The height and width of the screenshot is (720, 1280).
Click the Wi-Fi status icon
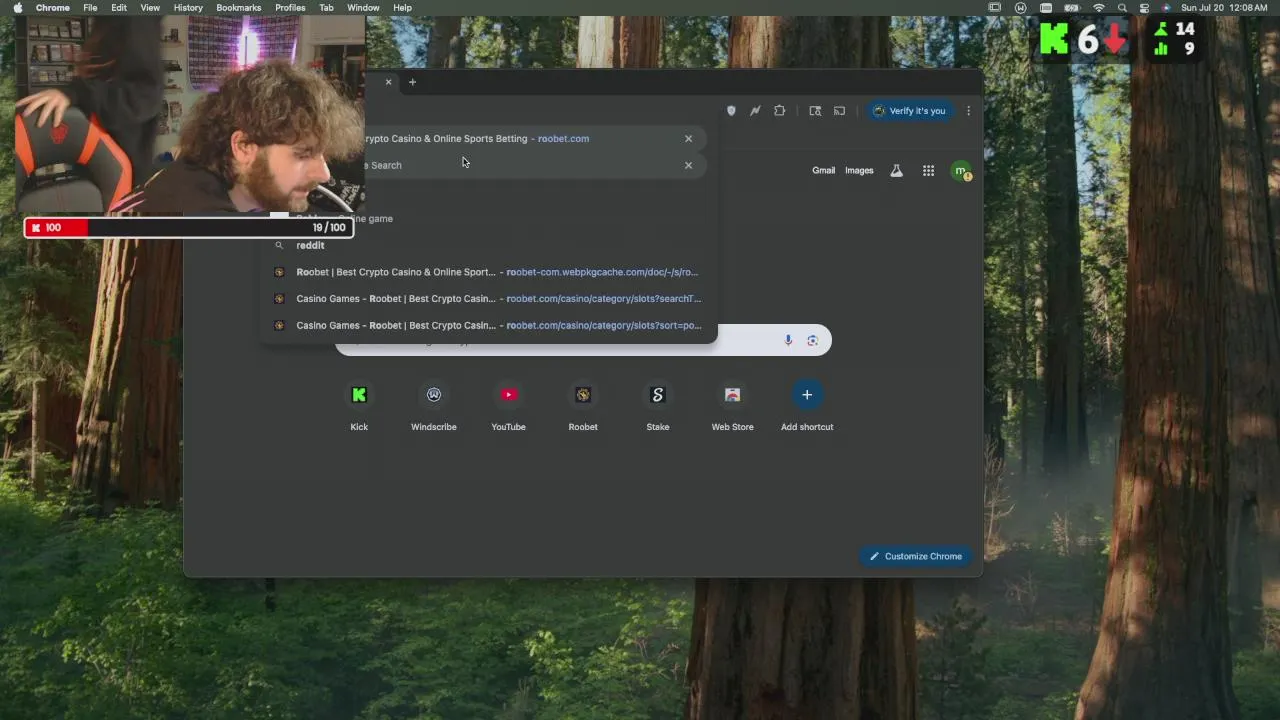(1099, 8)
